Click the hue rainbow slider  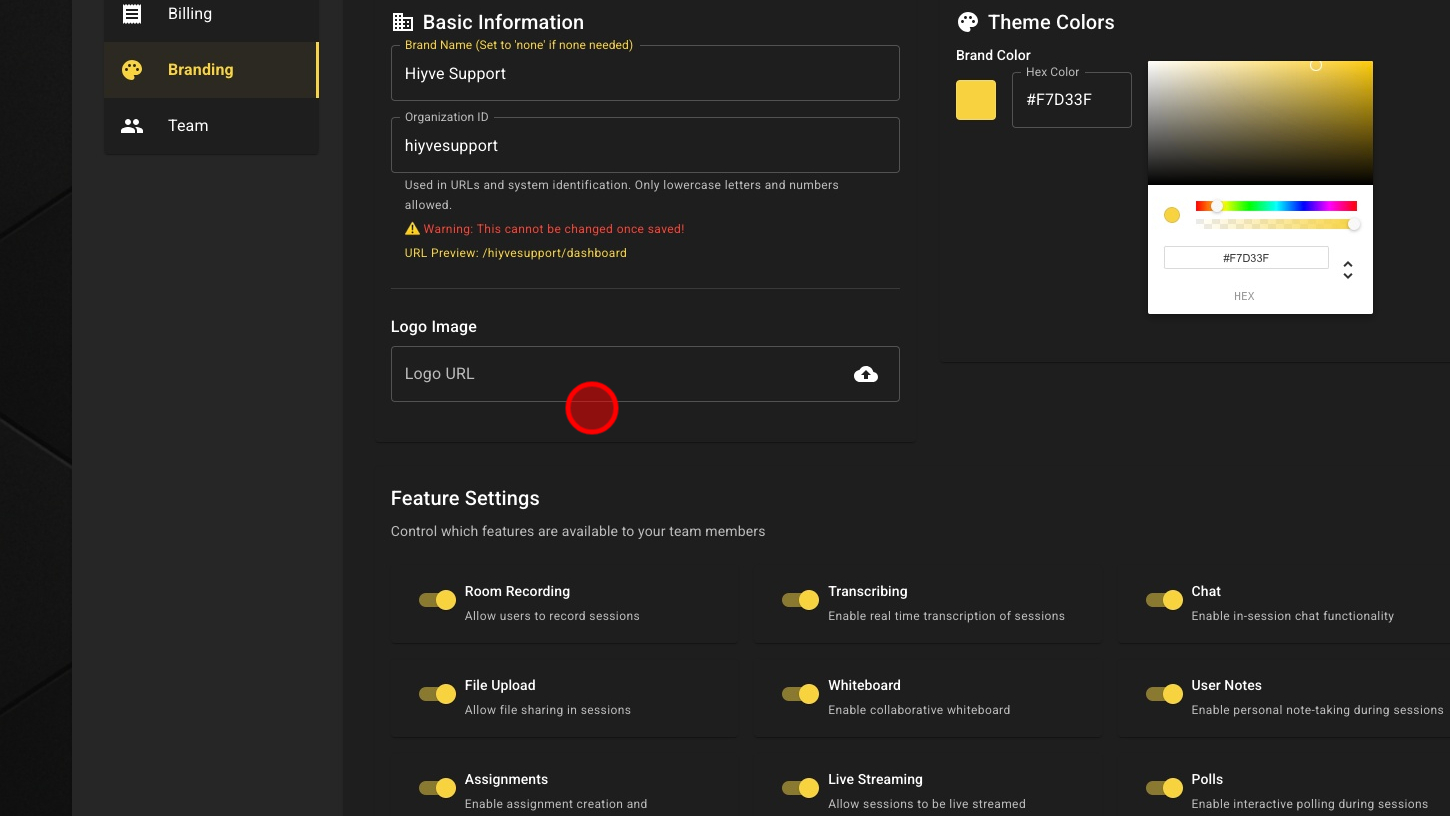(x=1276, y=206)
